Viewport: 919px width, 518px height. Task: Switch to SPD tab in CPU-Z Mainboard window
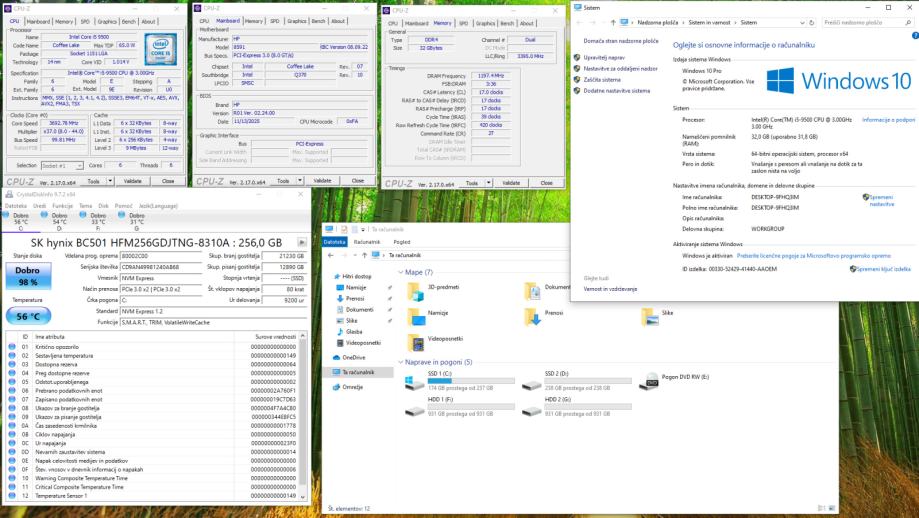point(275,21)
